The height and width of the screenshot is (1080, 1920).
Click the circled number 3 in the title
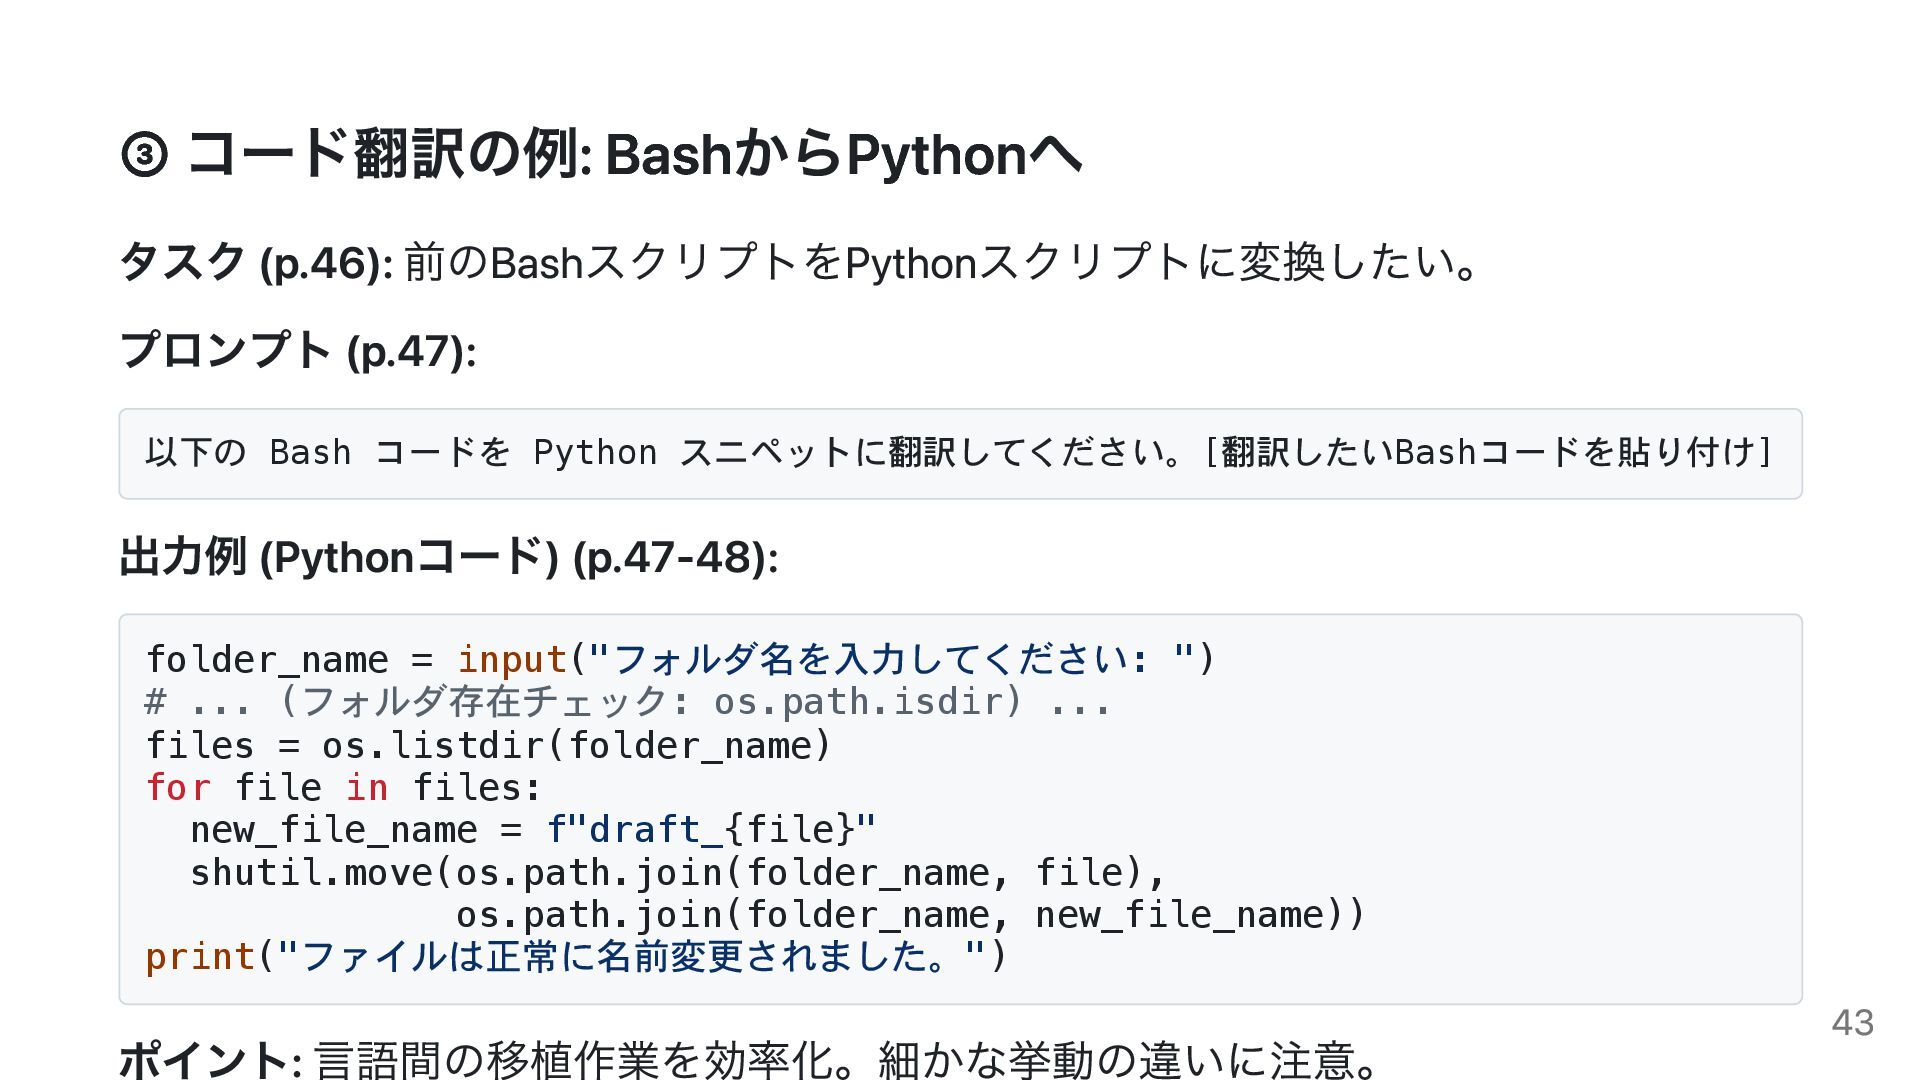(144, 155)
